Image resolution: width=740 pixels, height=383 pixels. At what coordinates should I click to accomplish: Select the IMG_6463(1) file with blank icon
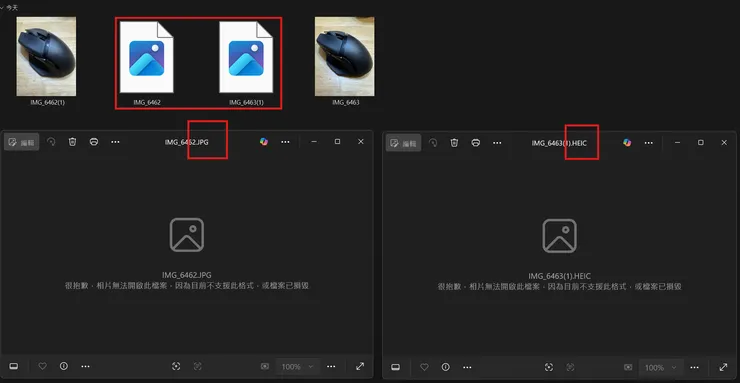246,57
